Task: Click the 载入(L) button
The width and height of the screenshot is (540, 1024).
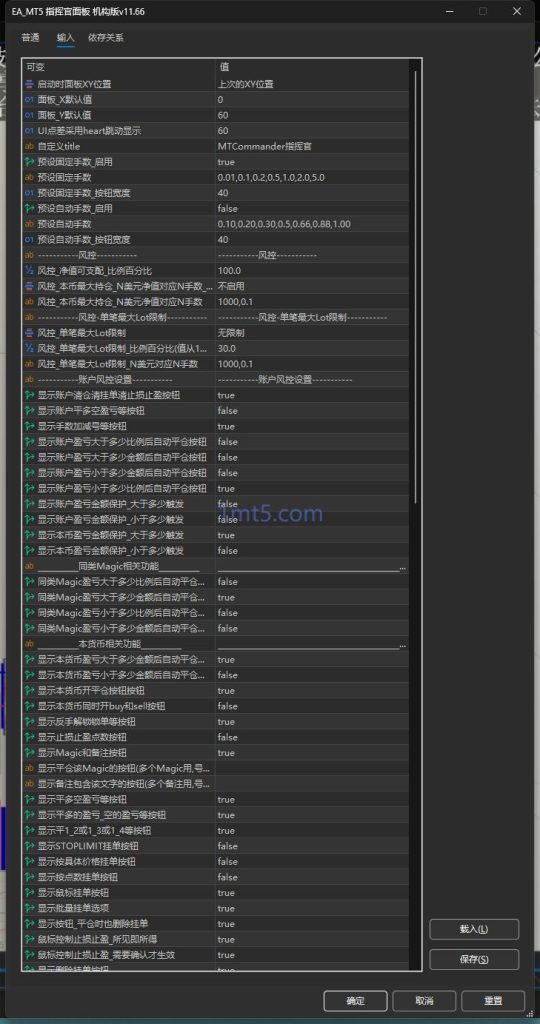Action: 474,929
